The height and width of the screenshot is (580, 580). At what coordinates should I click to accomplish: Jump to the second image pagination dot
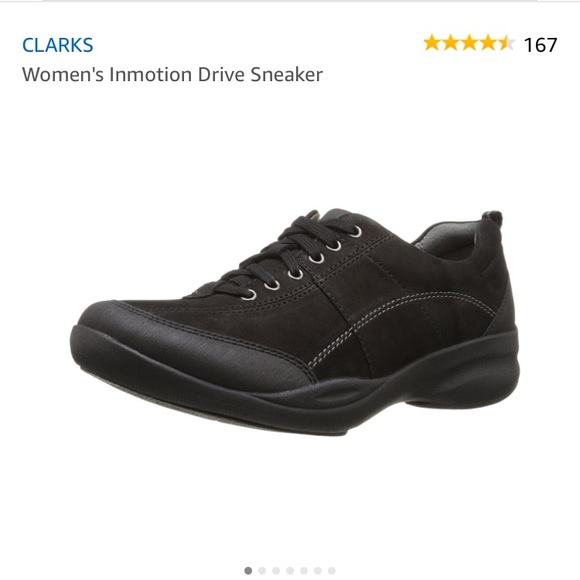(262, 571)
